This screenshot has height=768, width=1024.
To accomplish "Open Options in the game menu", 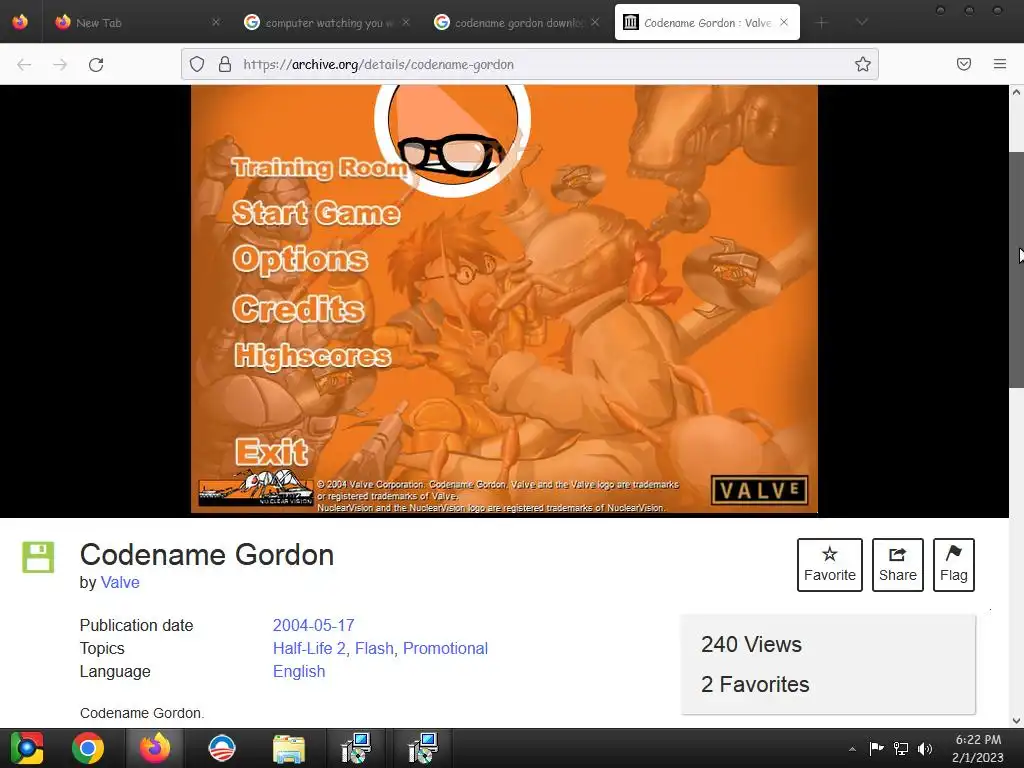I will (300, 260).
